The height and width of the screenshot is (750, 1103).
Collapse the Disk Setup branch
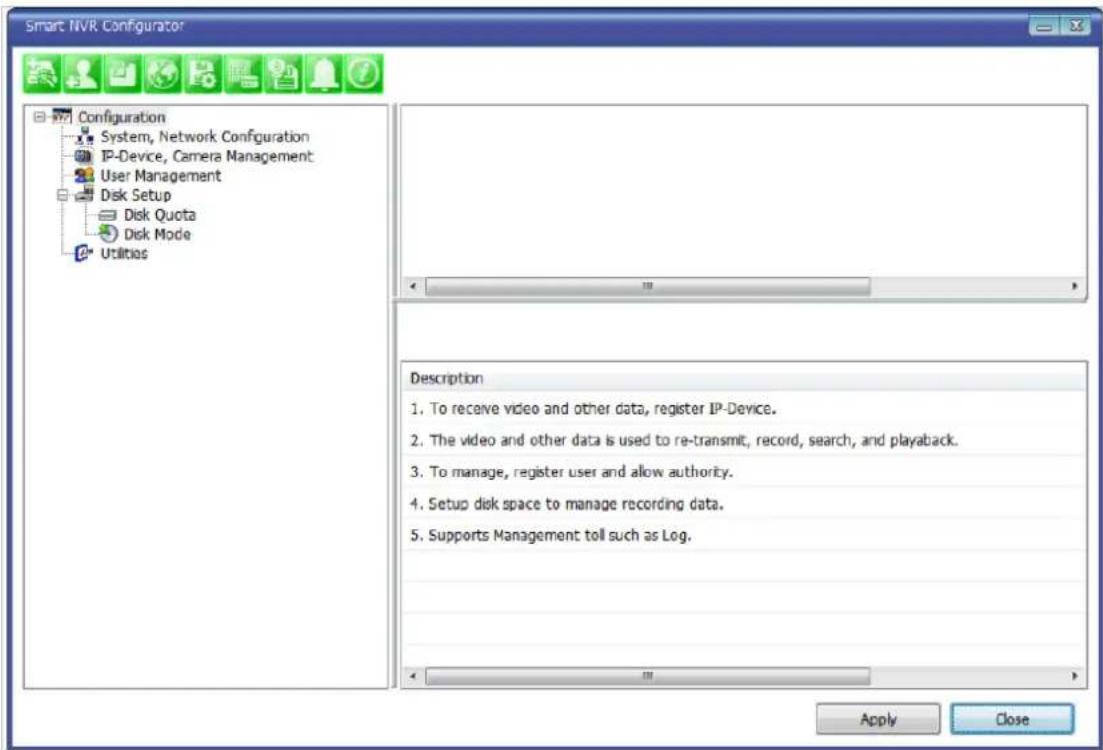[63, 195]
